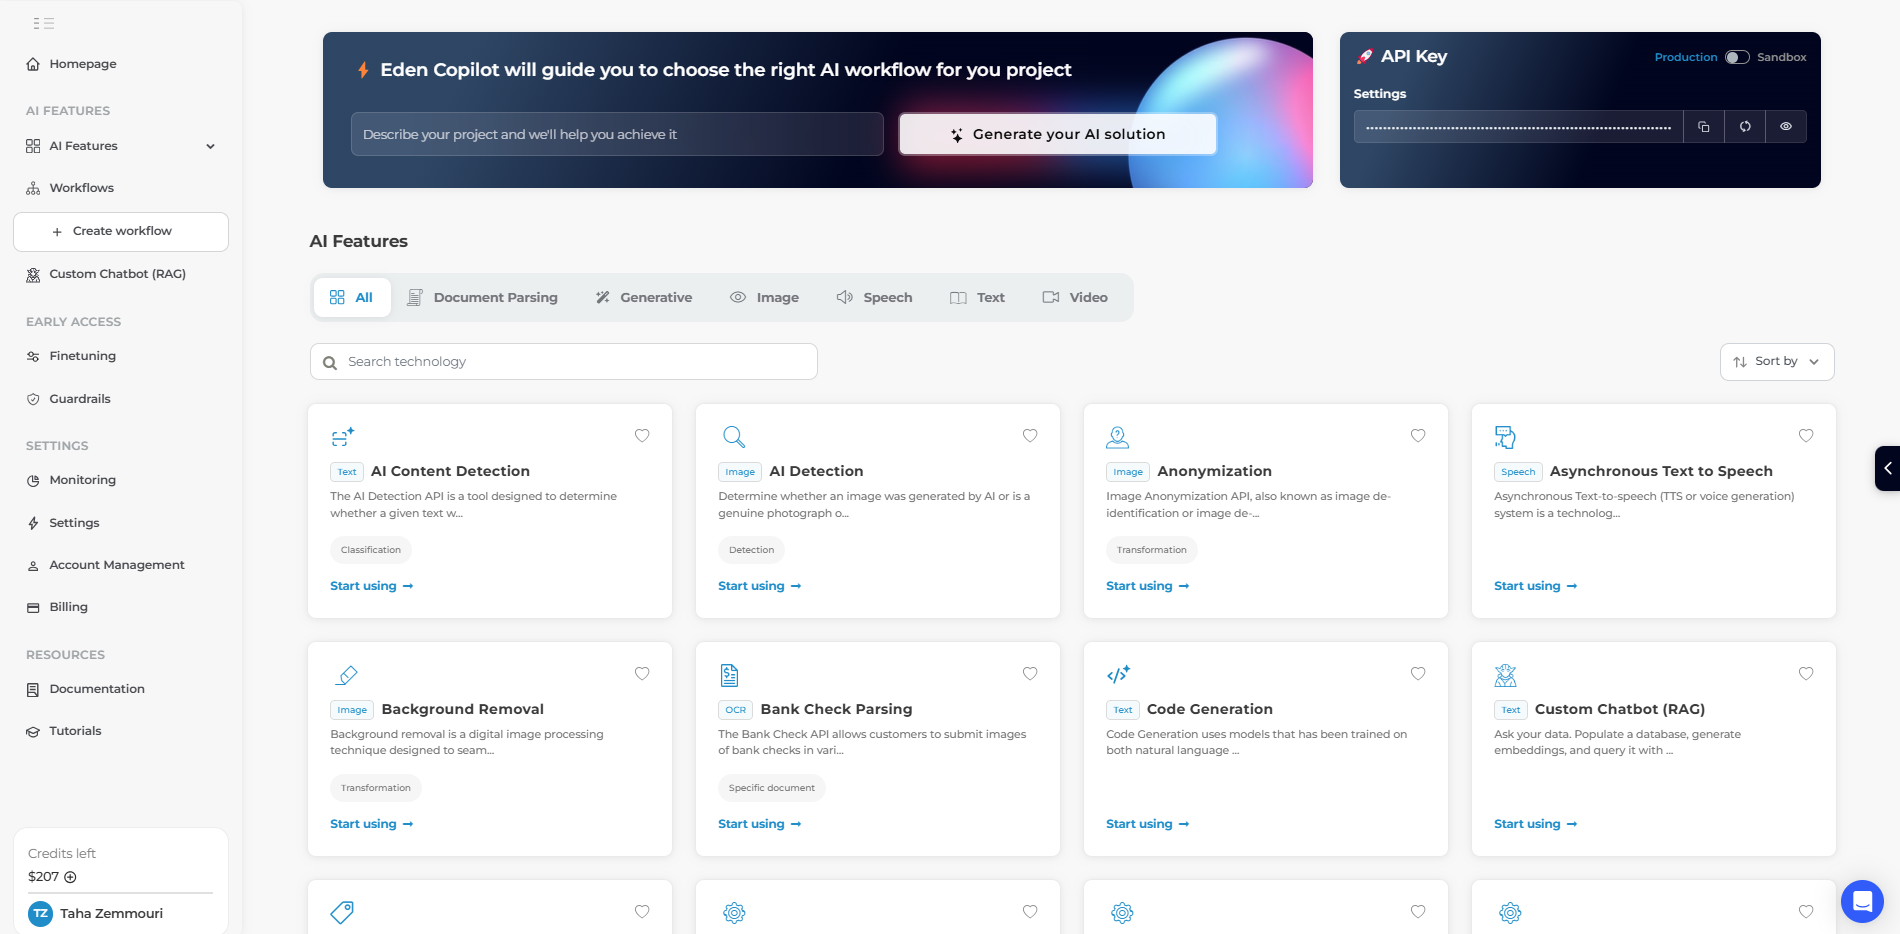The image size is (1900, 934).
Task: Switch to Generative tab
Action: click(644, 297)
